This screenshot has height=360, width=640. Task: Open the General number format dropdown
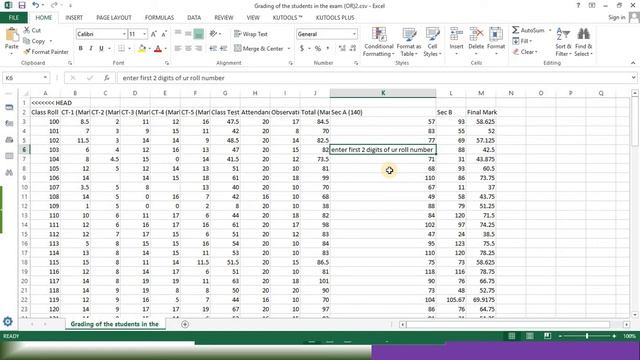tap(354, 34)
